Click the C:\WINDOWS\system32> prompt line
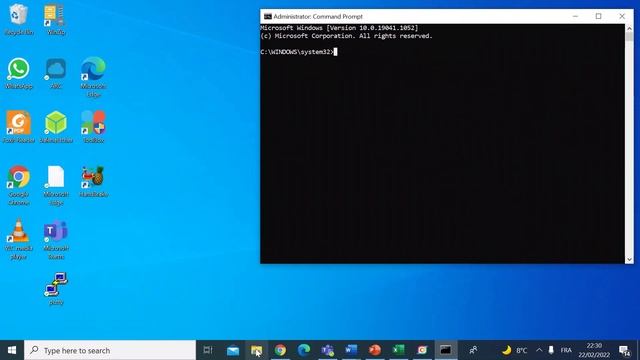Viewport: 640px width, 360px height. pos(299,52)
